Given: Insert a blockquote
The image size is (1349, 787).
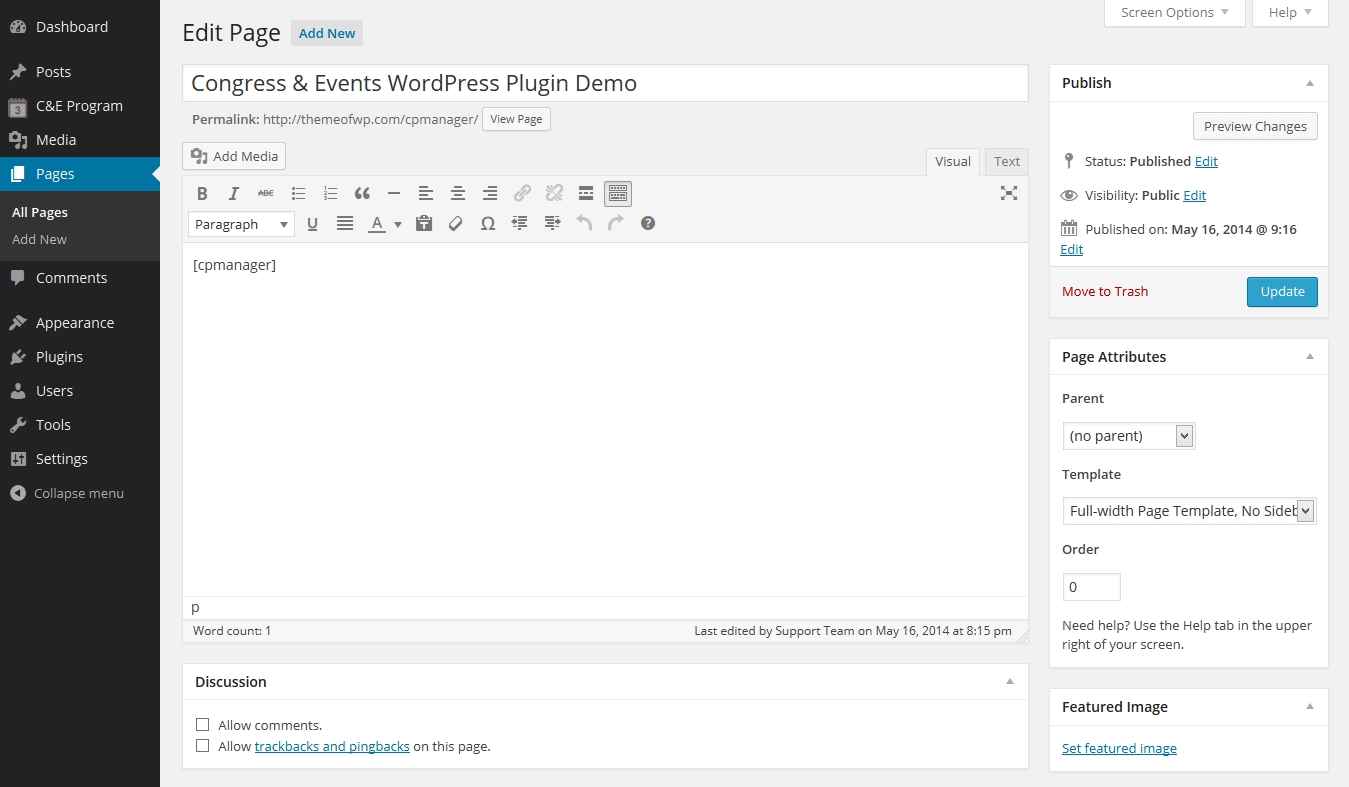Looking at the screenshot, I should point(362,193).
